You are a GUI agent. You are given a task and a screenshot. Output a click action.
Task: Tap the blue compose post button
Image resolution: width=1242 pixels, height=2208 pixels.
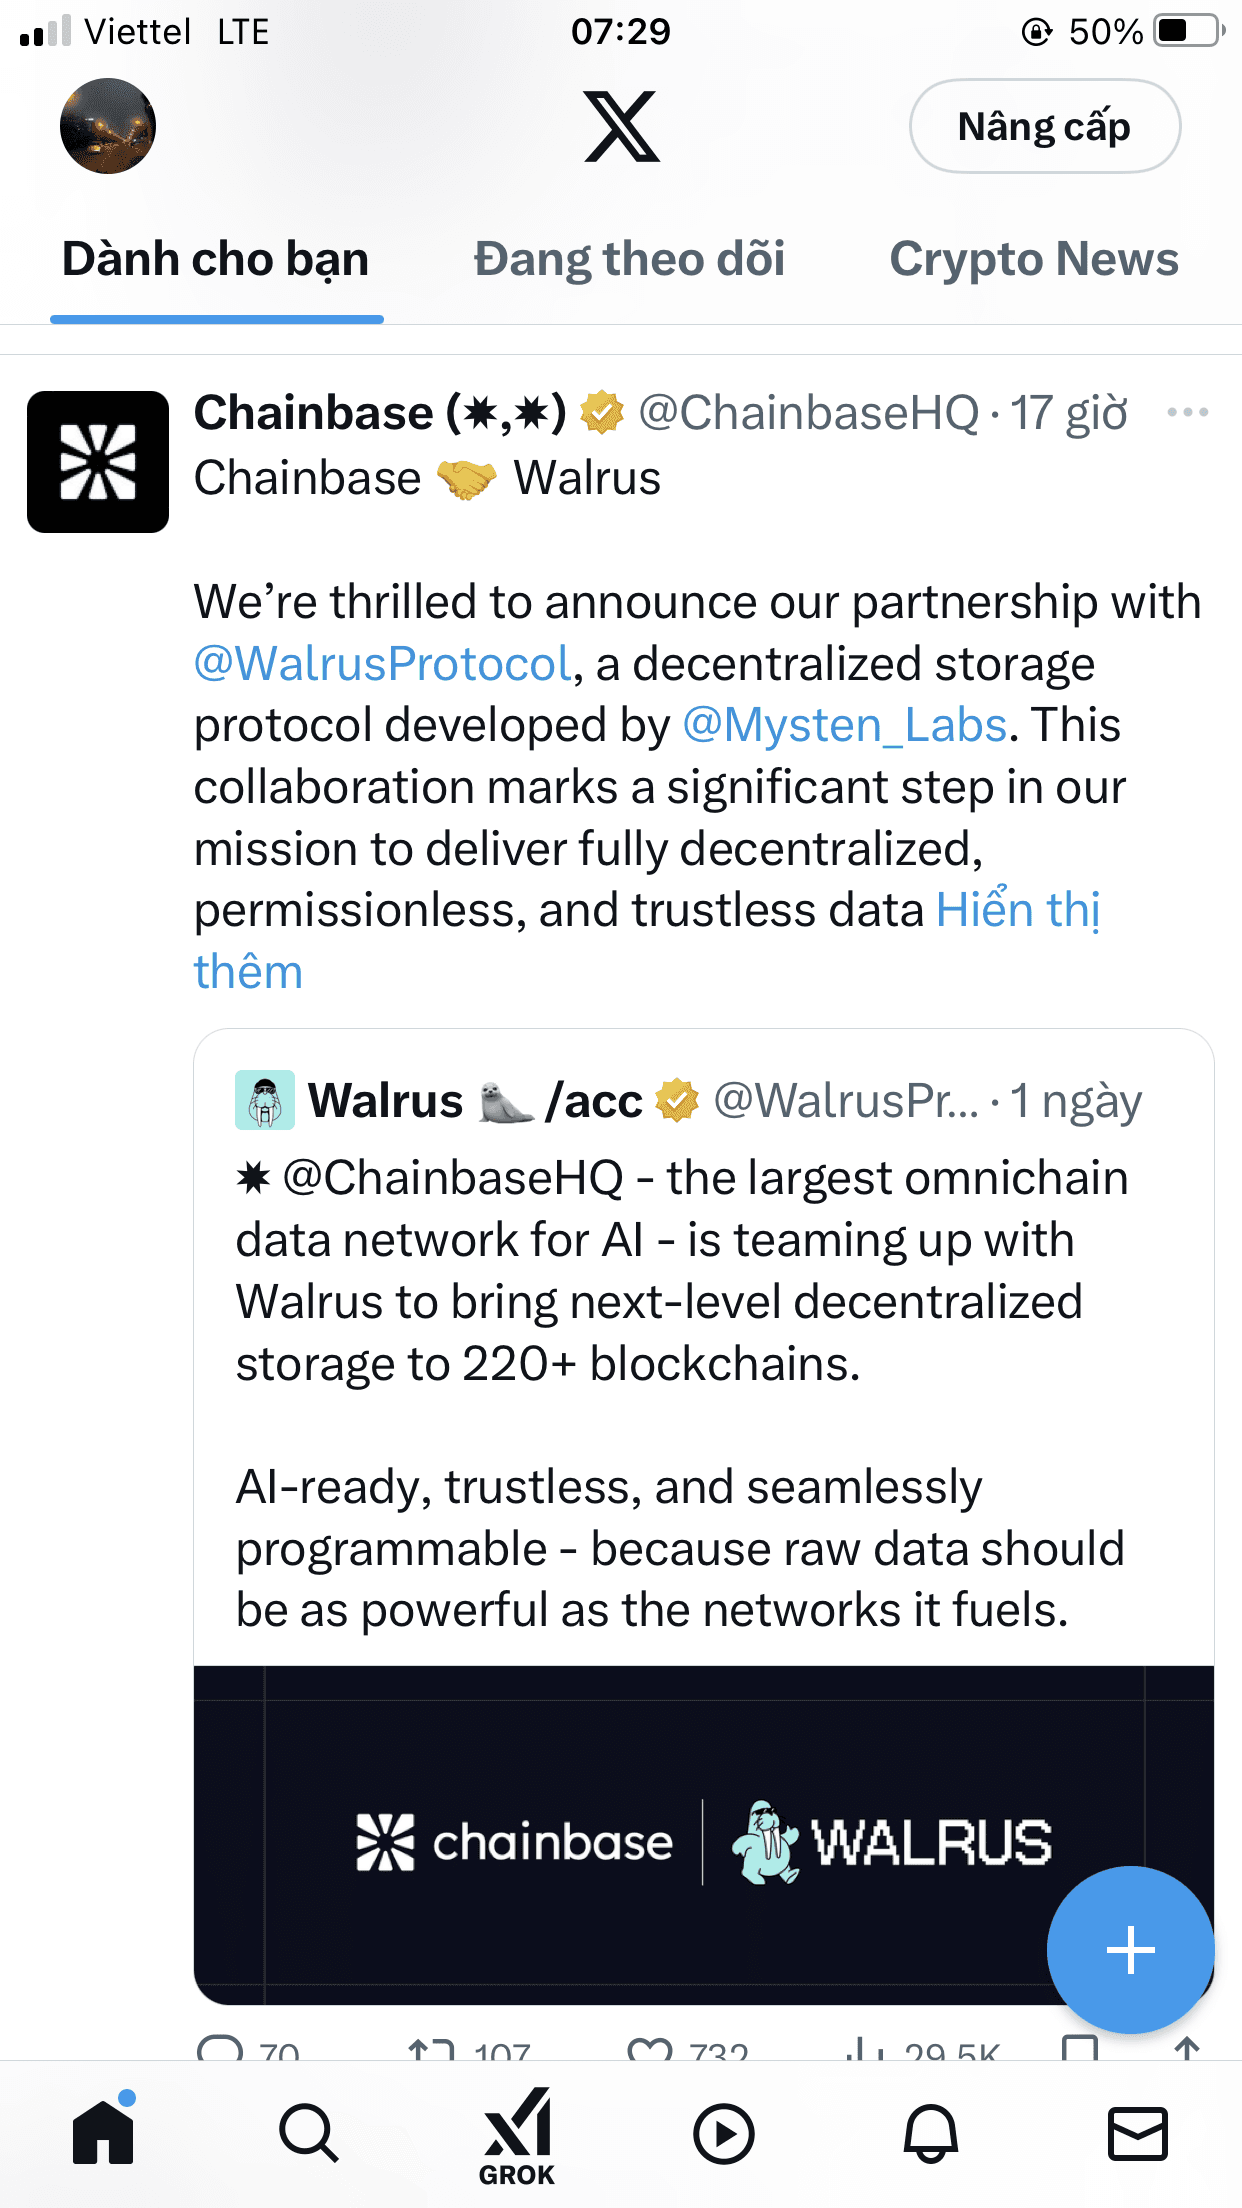pos(1130,1949)
